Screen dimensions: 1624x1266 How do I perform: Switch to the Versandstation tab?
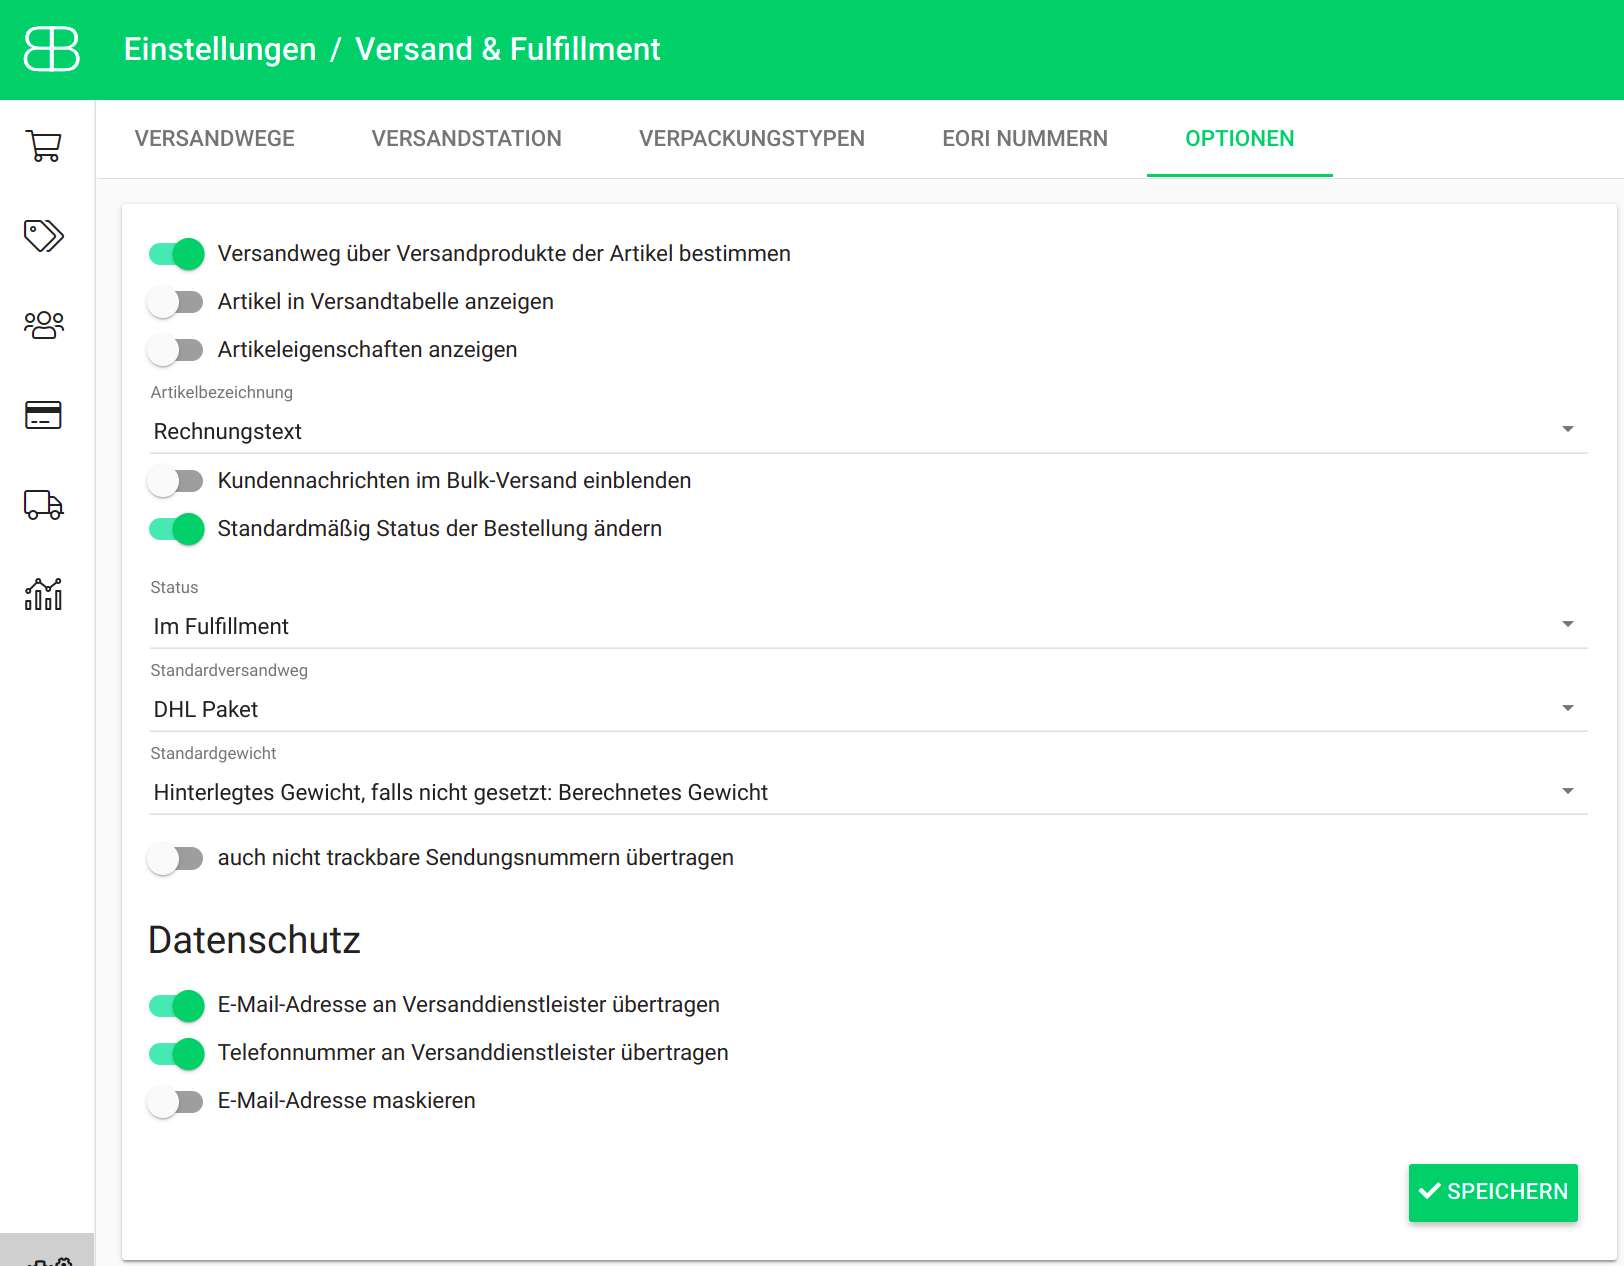[x=467, y=139]
